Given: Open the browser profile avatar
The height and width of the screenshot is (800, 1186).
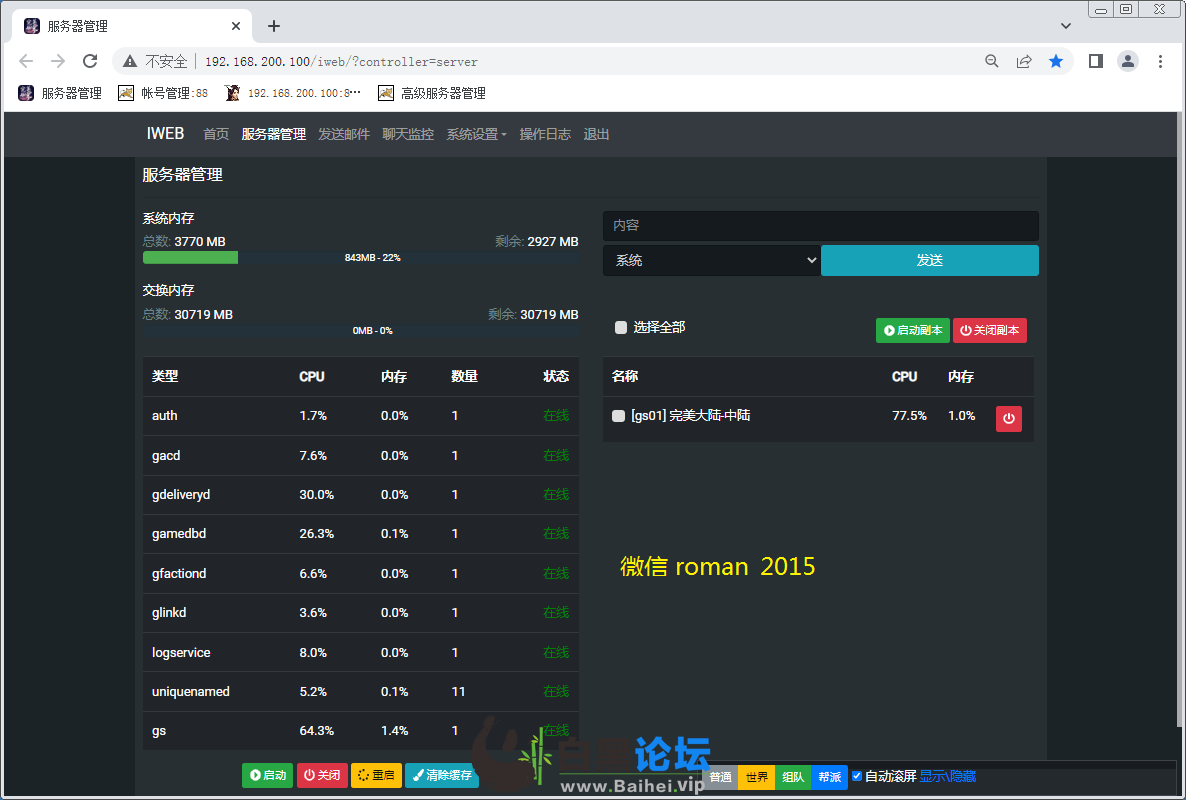Looking at the screenshot, I should (1128, 61).
